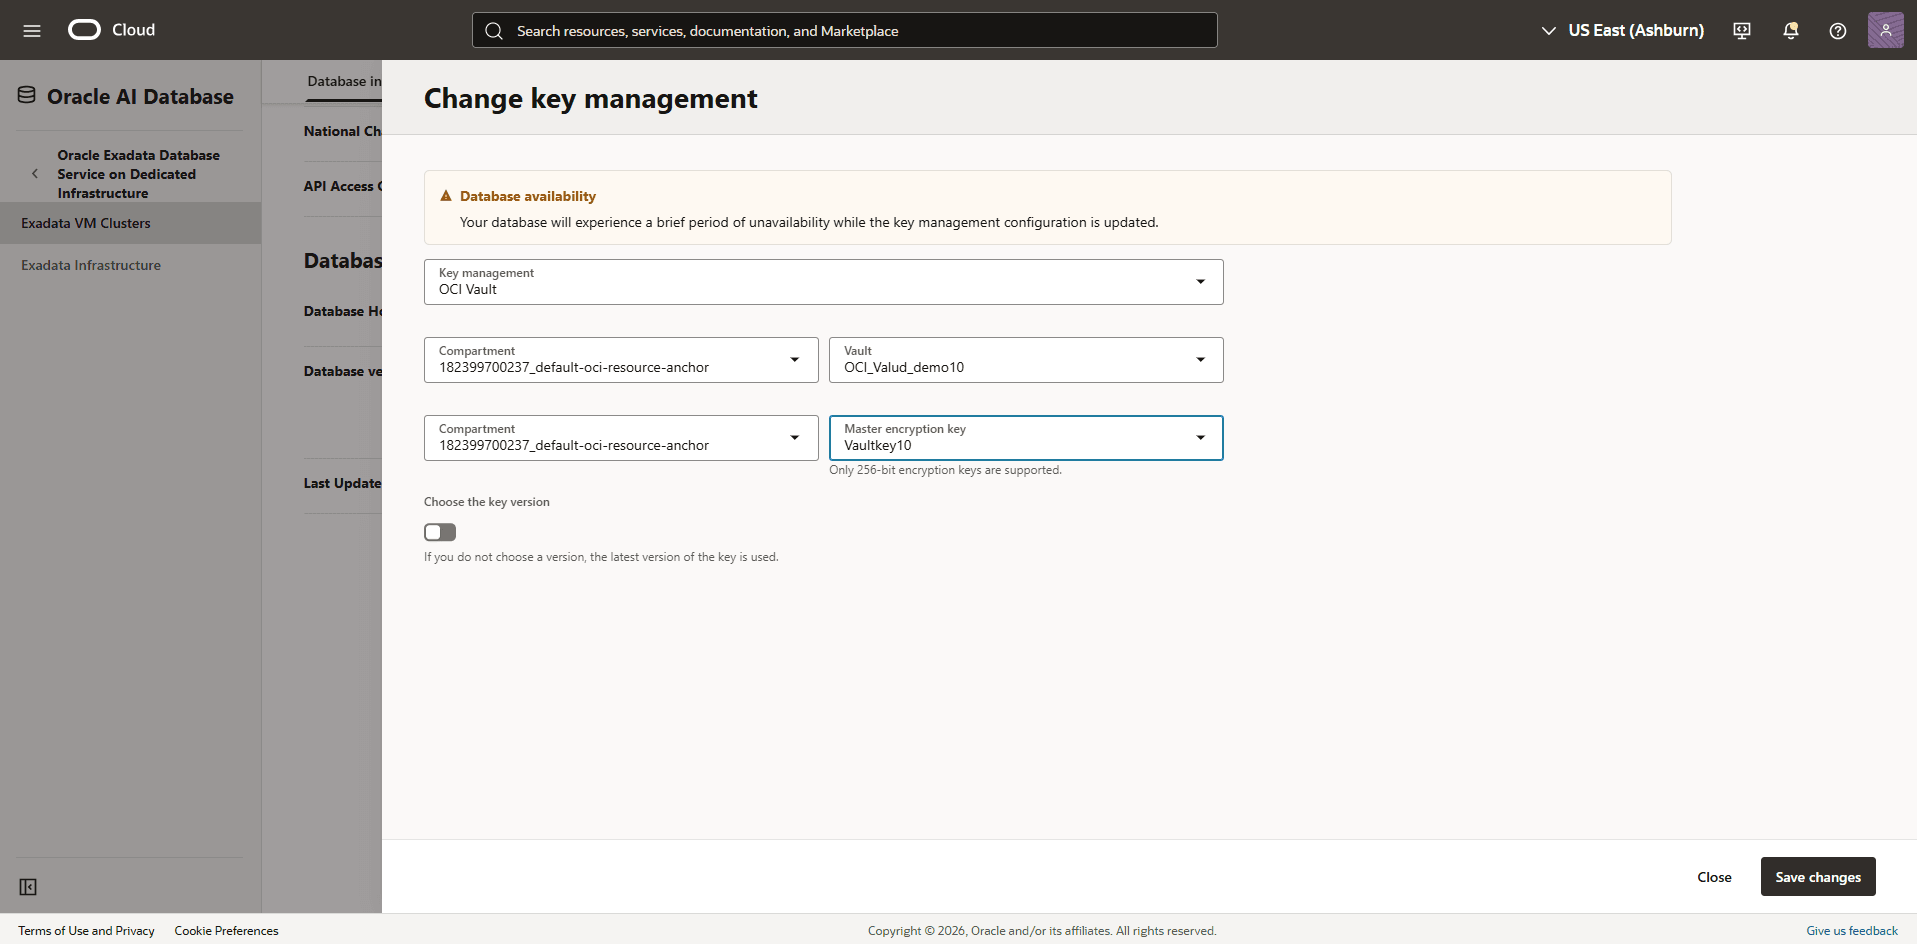Click the Database availability warning icon

point(446,196)
